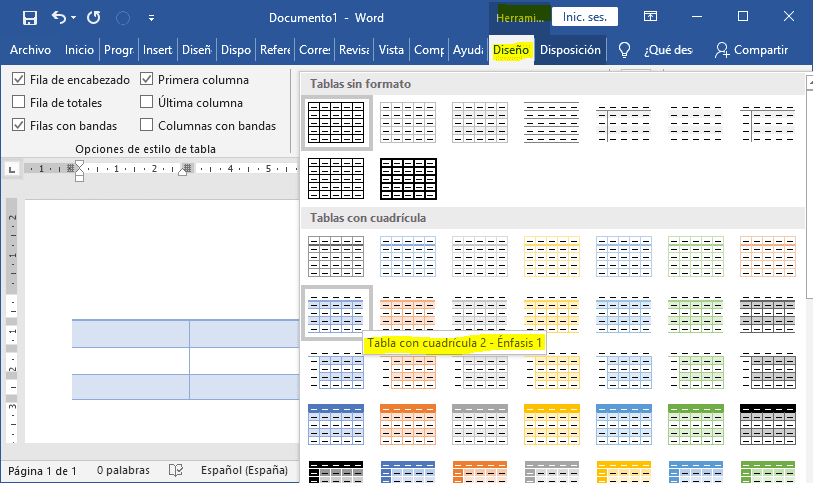The height and width of the screenshot is (483, 813).
Task: Uncheck Fila de encabezado checkbox
Action: pos(18,79)
